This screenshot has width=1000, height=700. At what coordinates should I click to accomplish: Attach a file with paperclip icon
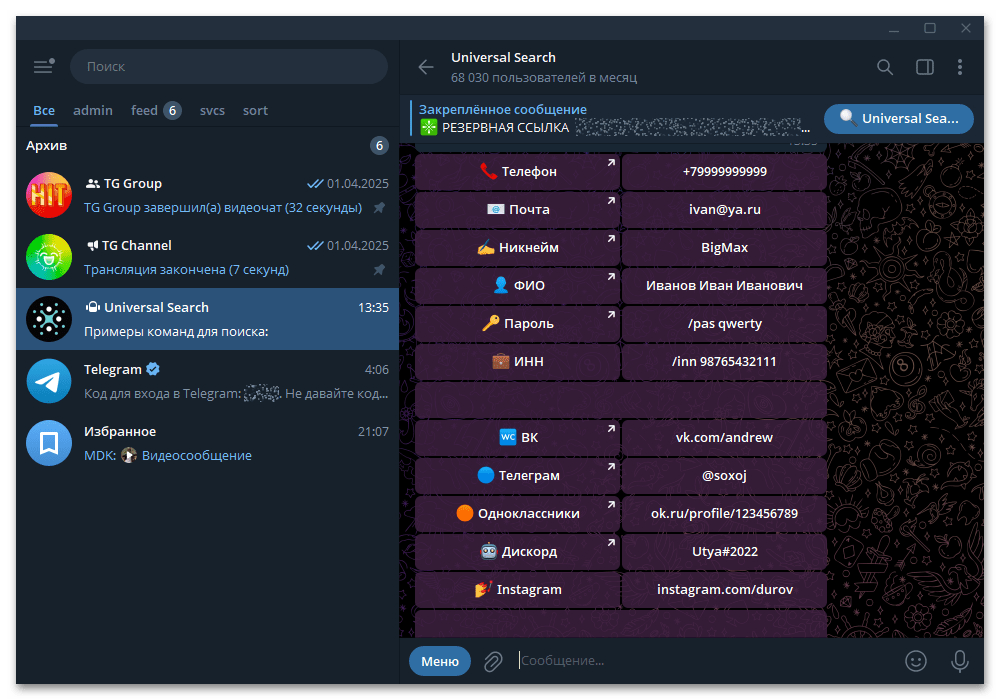[493, 661]
